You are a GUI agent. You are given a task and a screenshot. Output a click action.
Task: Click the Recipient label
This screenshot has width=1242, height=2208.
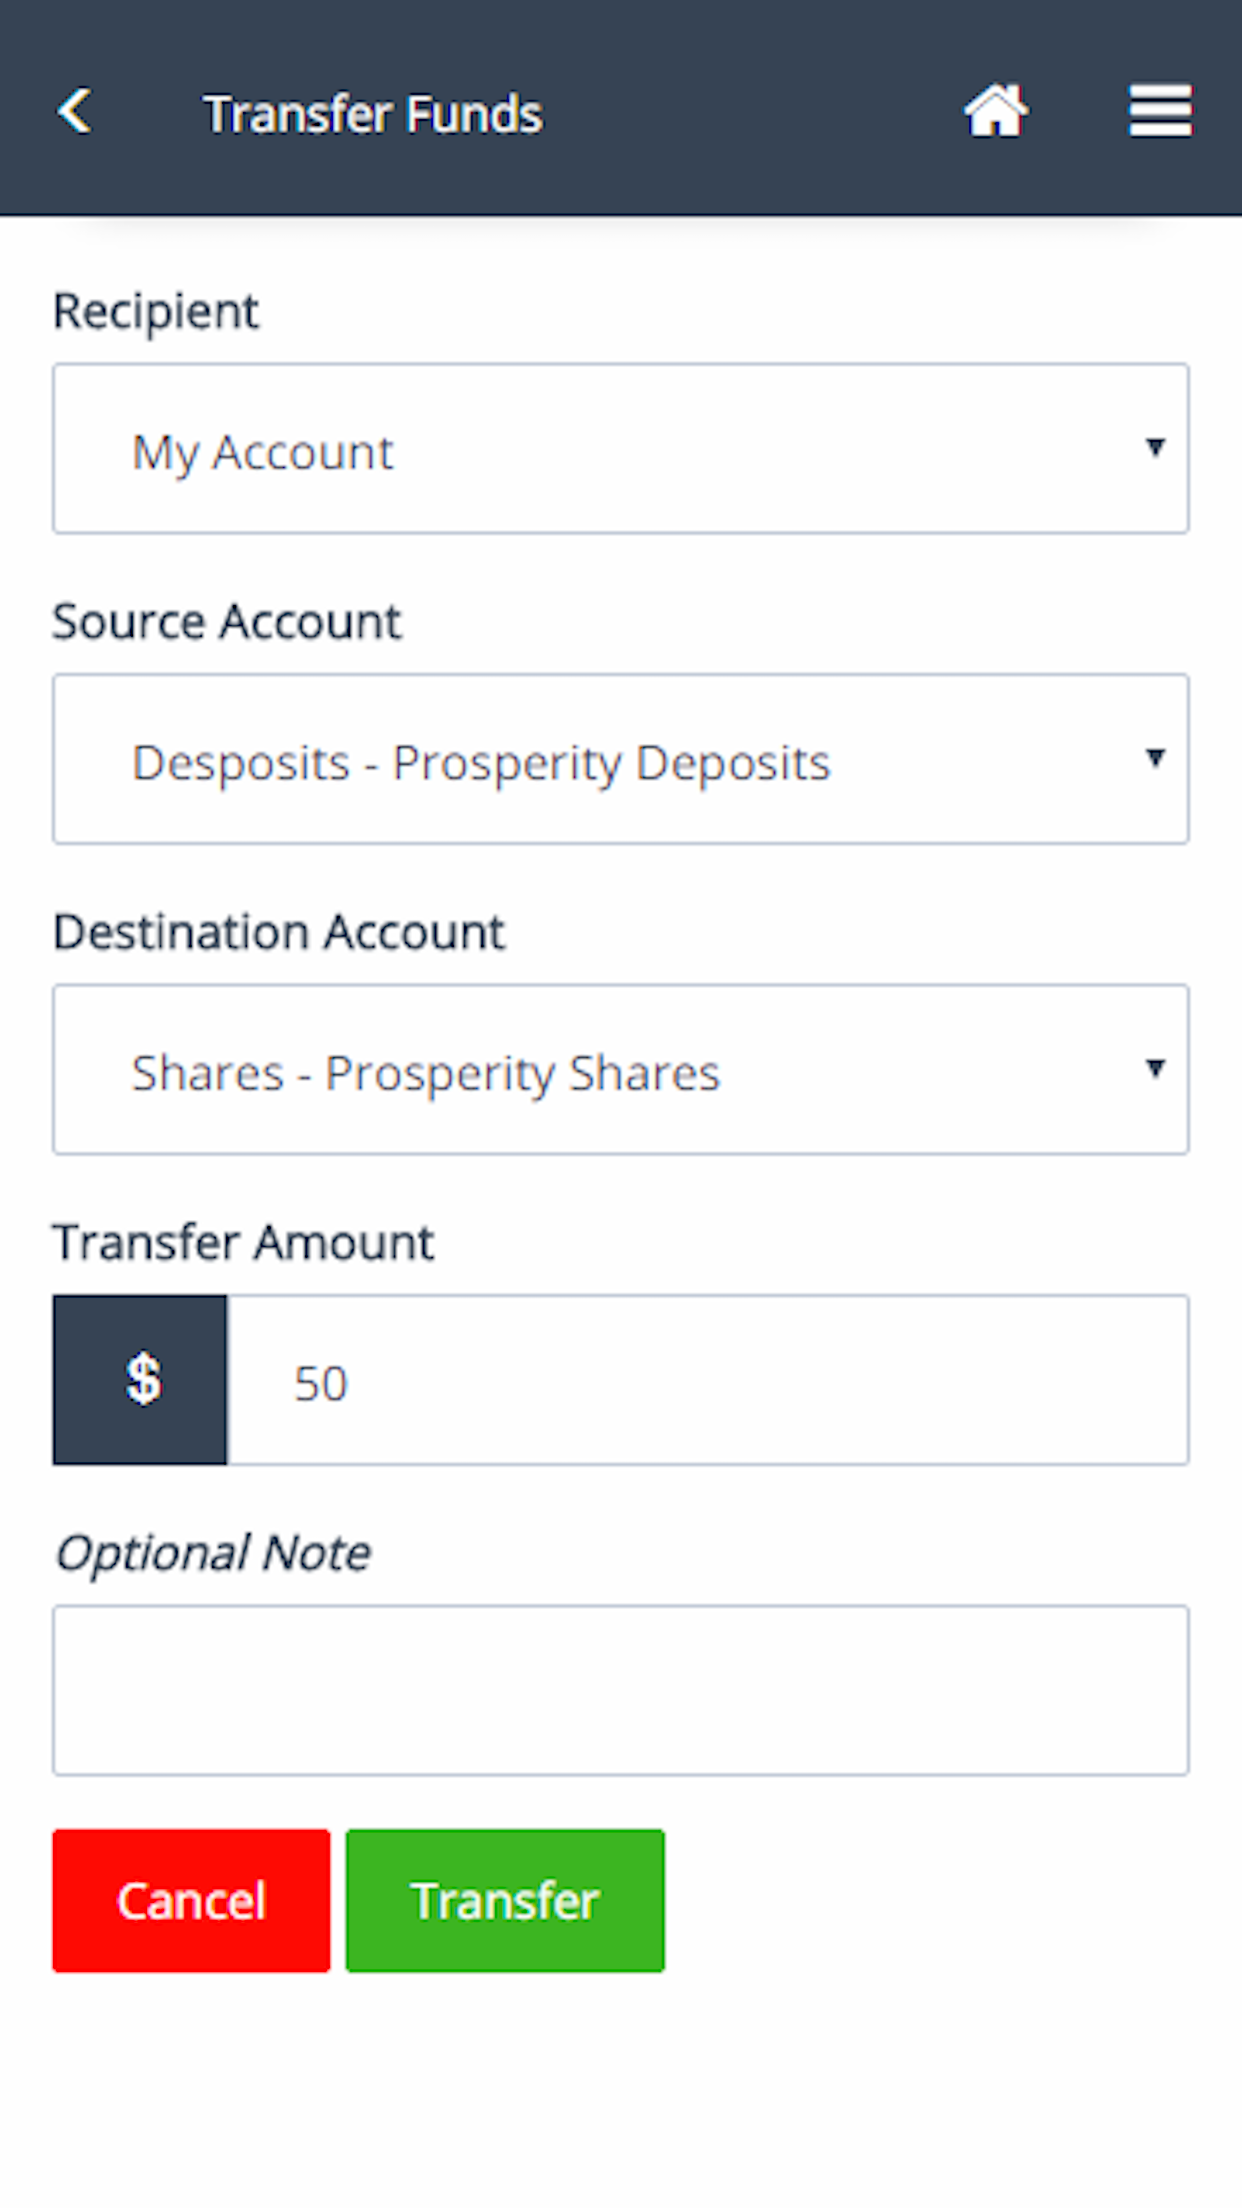(155, 310)
